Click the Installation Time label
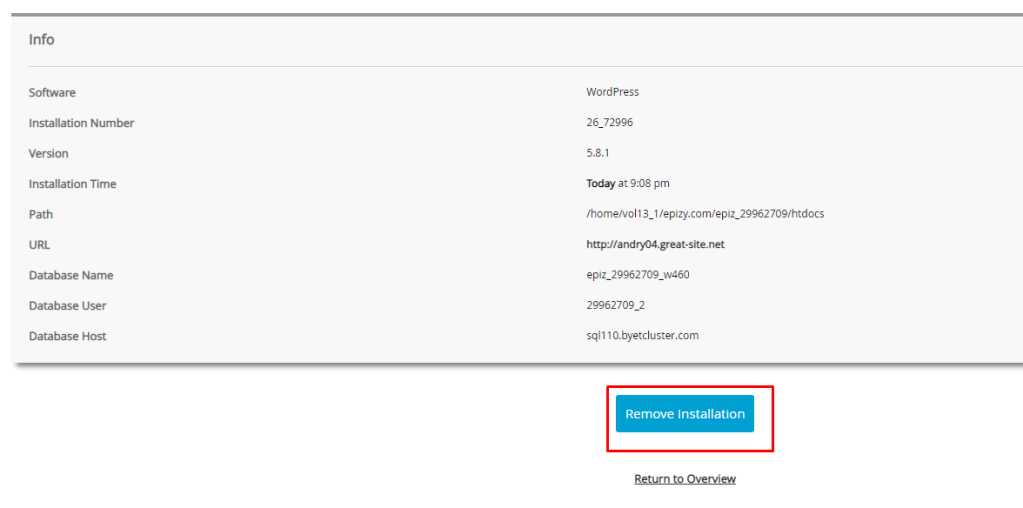Viewport: 1023px width, 508px height. [x=72, y=184]
